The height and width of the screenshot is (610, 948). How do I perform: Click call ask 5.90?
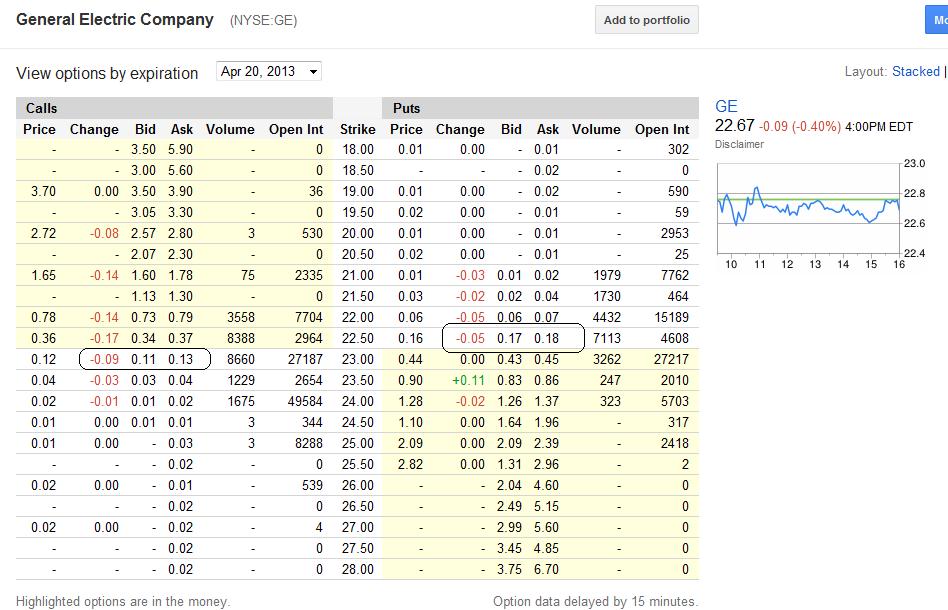point(180,149)
